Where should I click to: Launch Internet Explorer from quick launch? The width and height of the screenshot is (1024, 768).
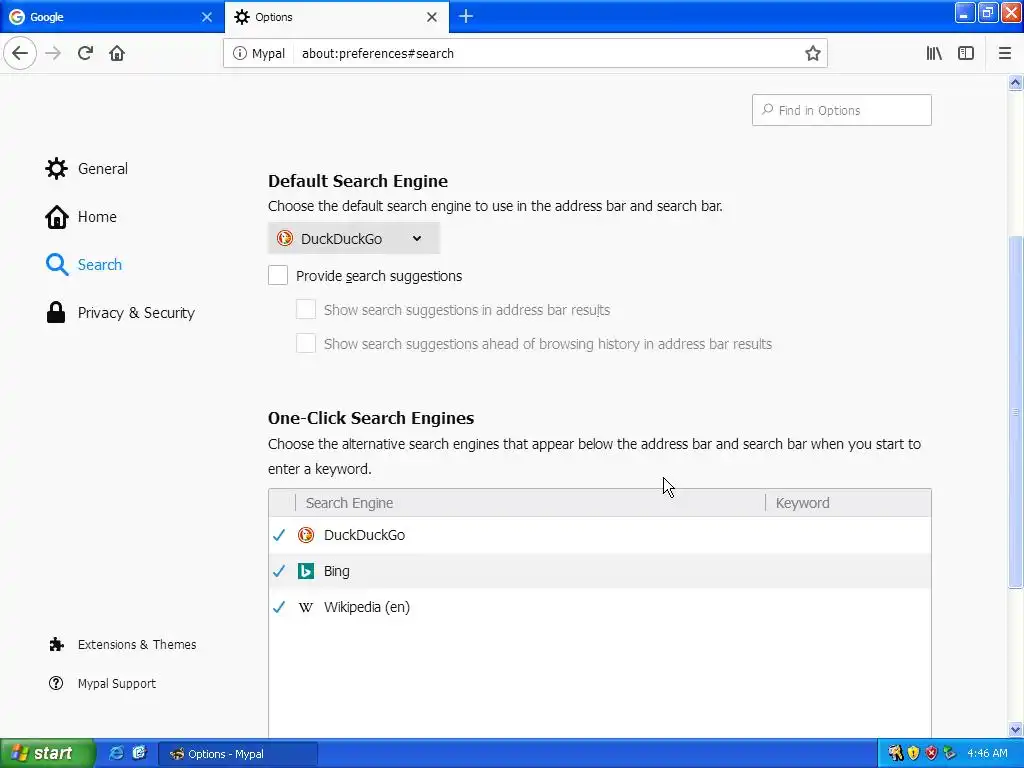point(116,753)
